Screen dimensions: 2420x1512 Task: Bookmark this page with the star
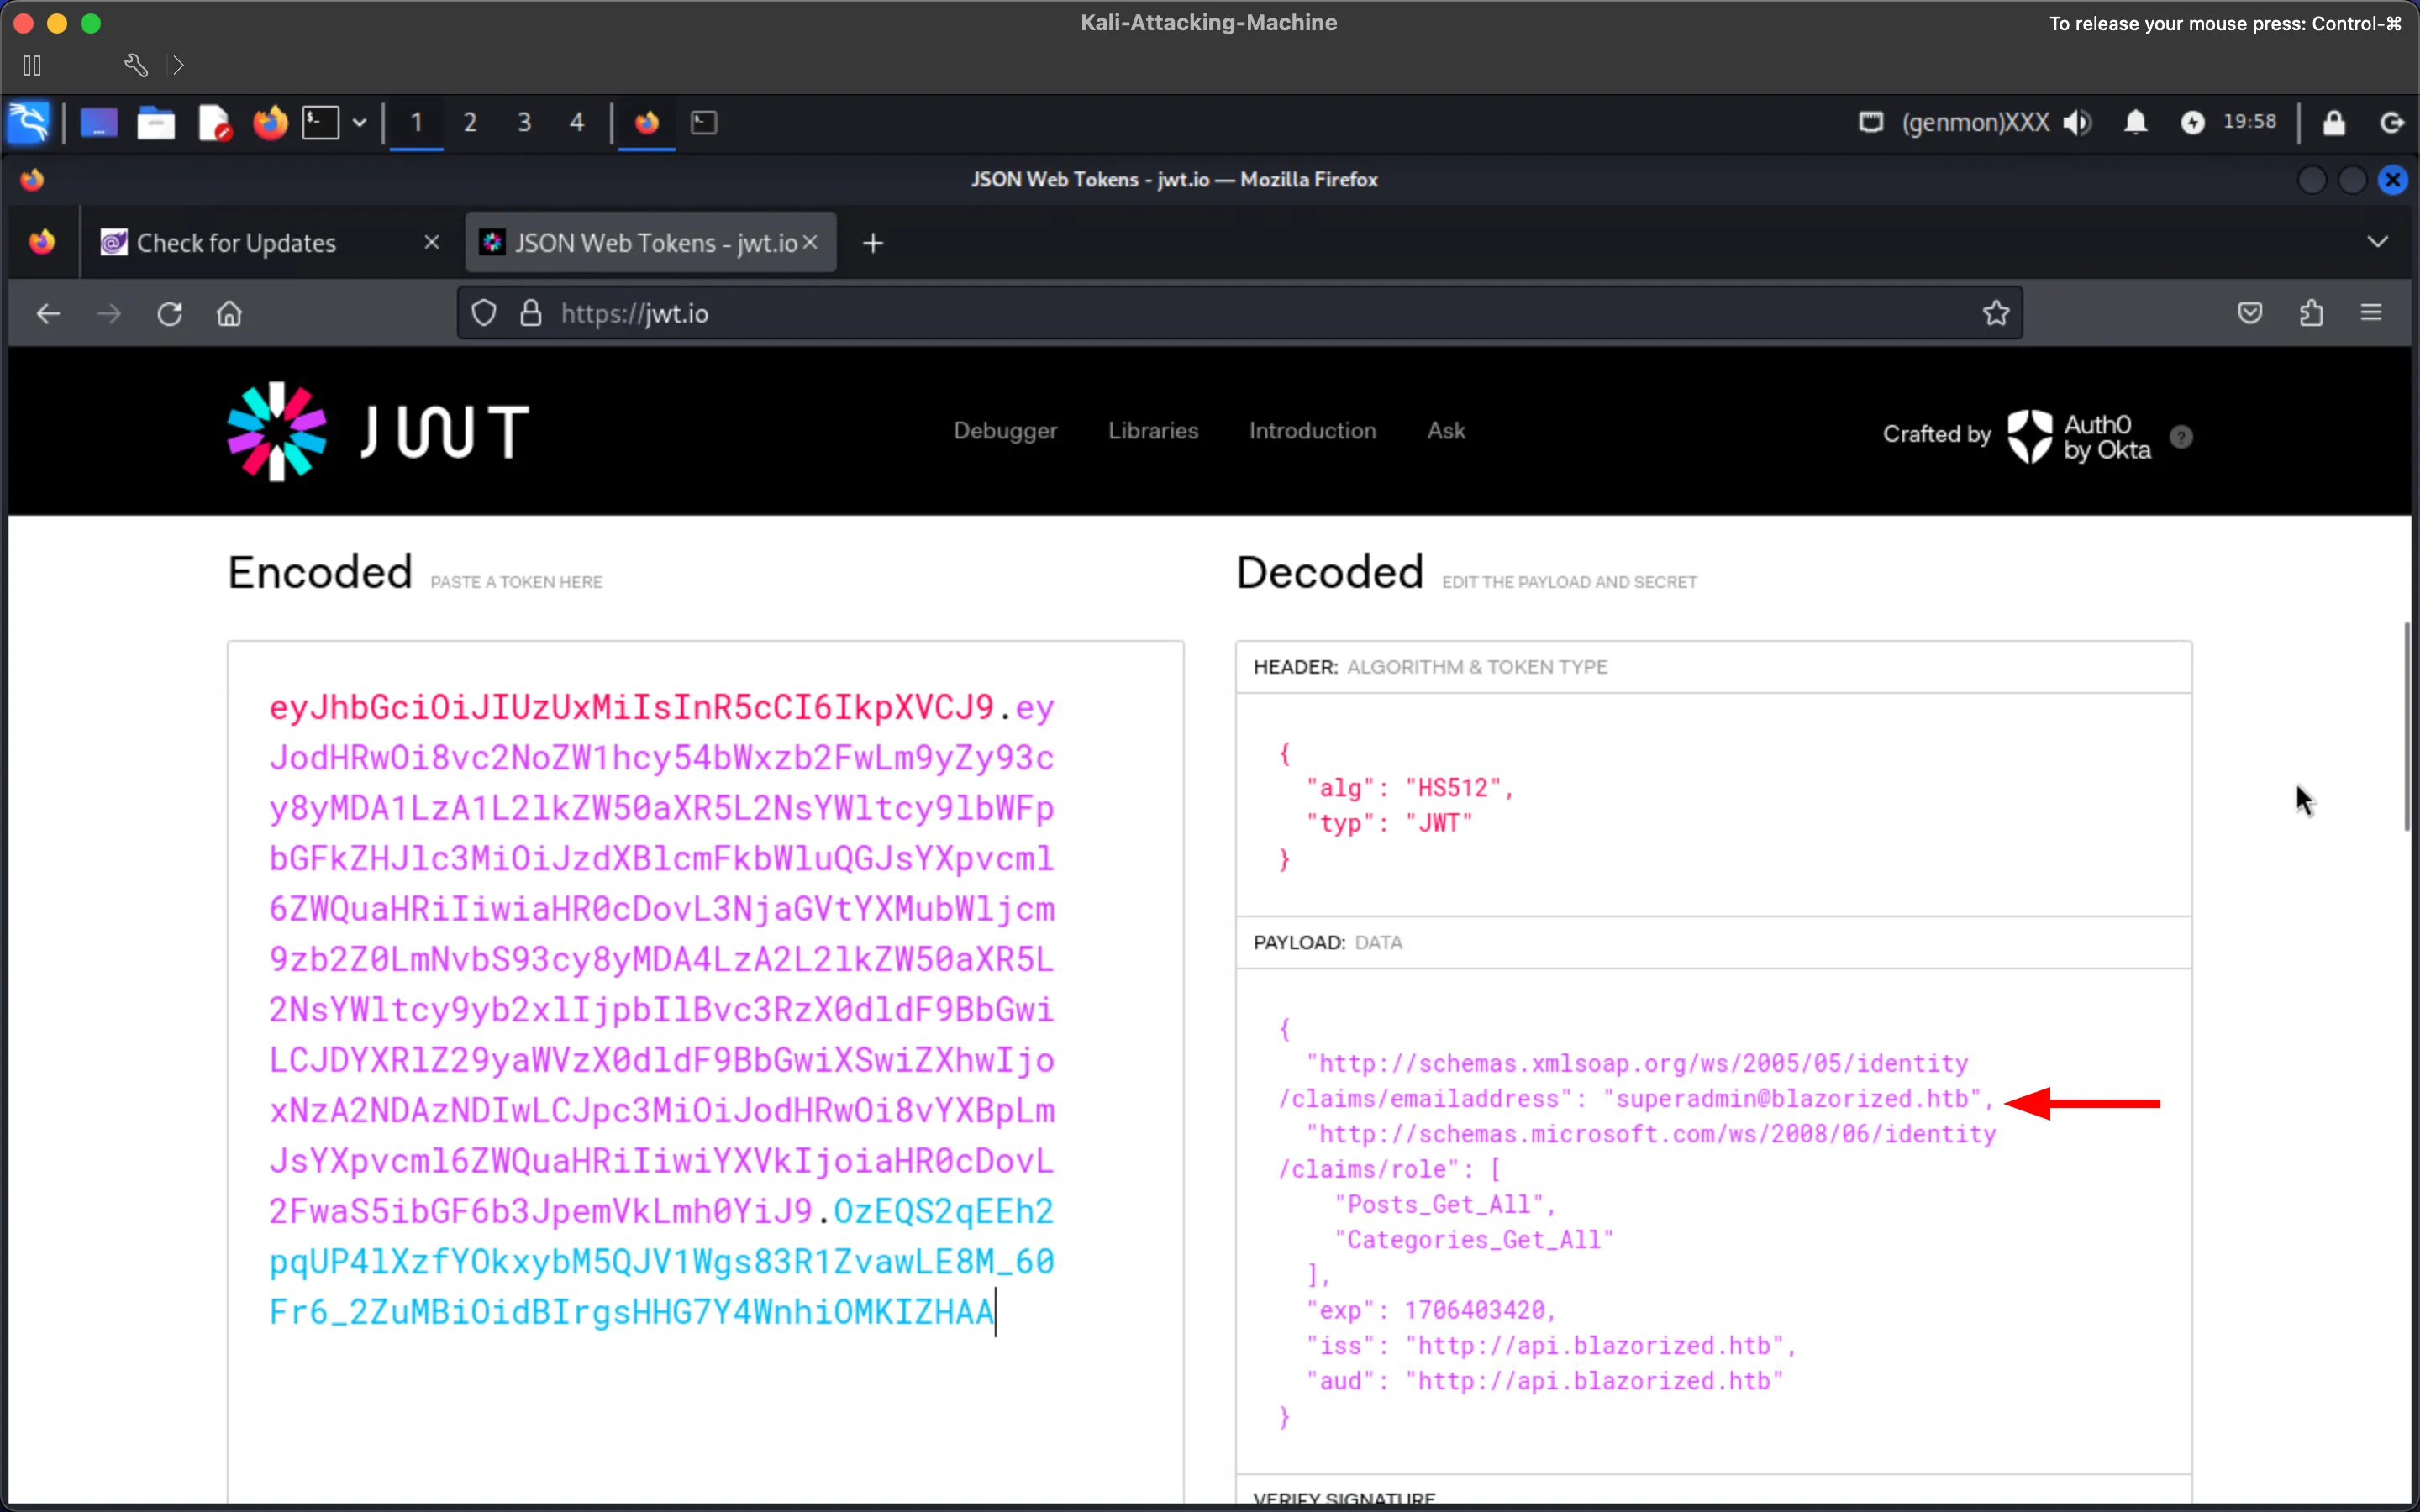coord(1996,313)
